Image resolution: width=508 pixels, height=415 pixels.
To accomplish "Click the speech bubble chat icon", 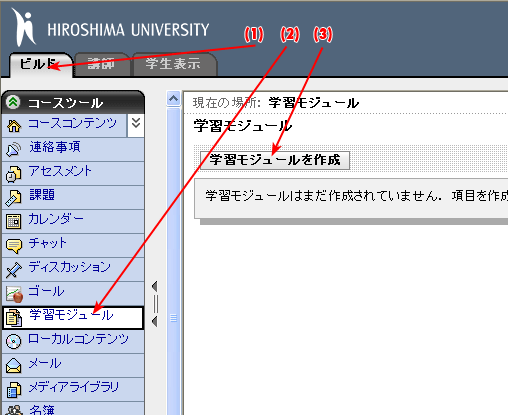I will click(14, 246).
